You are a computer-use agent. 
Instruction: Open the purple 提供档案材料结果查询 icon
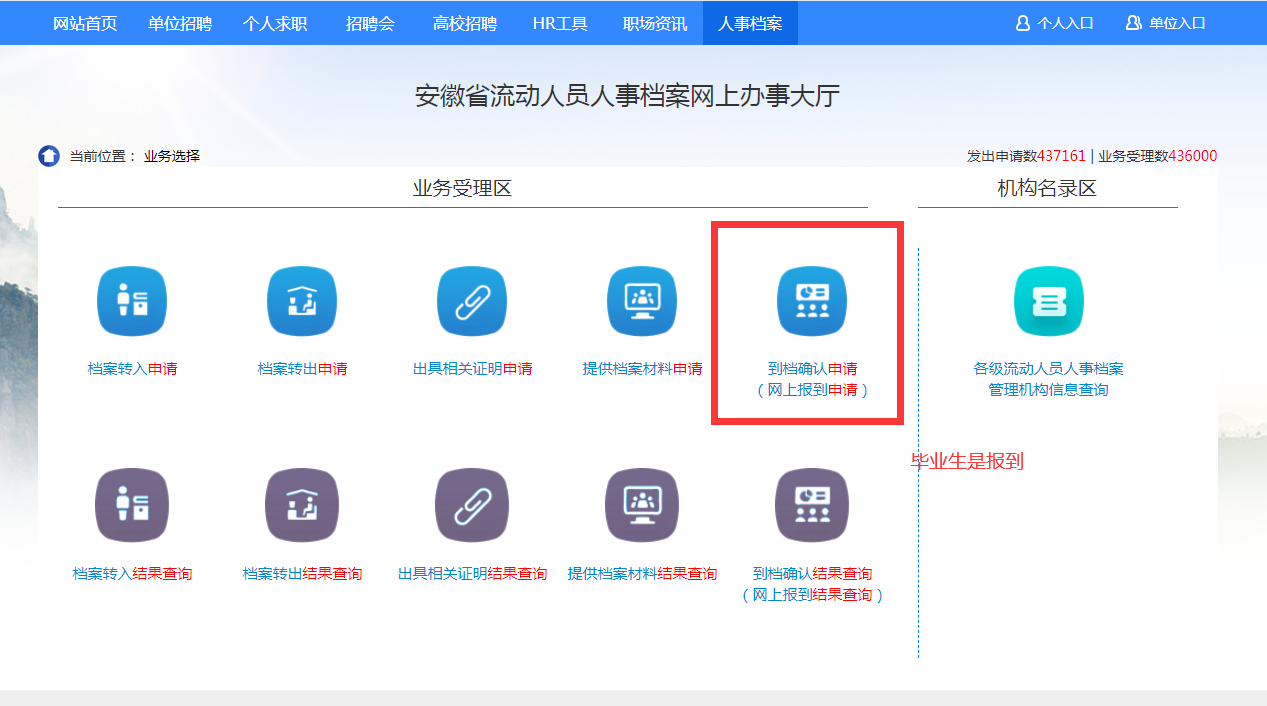click(x=642, y=505)
